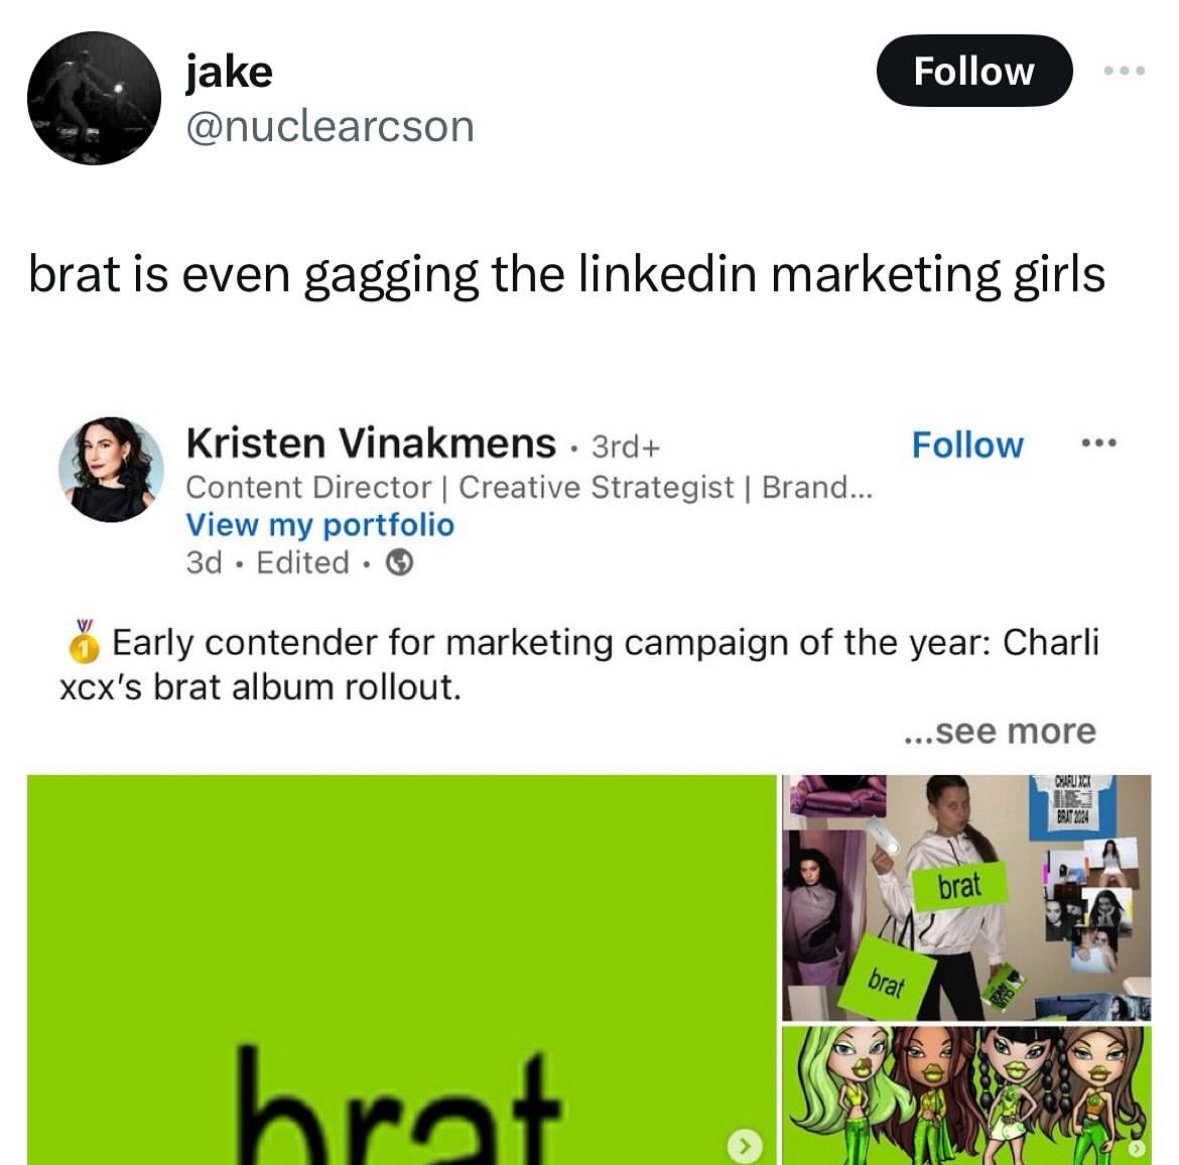Click the tweet text about brat
The height and width of the screenshot is (1165, 1179).
click(x=567, y=275)
